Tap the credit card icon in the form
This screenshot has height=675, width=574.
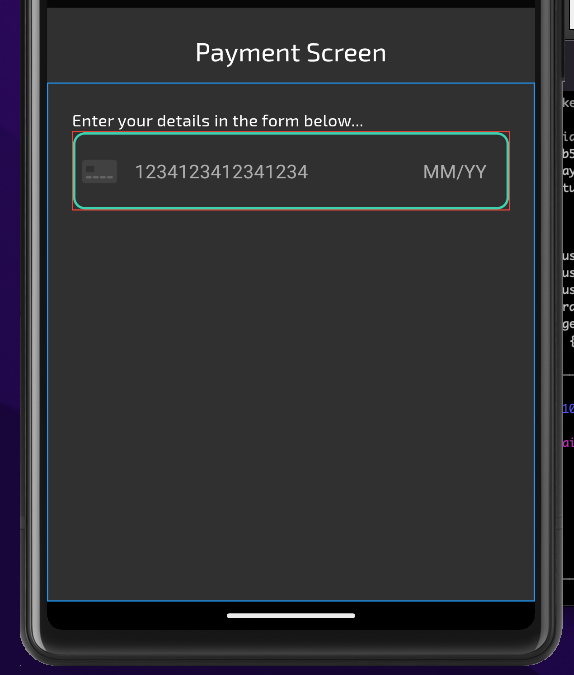click(99, 171)
